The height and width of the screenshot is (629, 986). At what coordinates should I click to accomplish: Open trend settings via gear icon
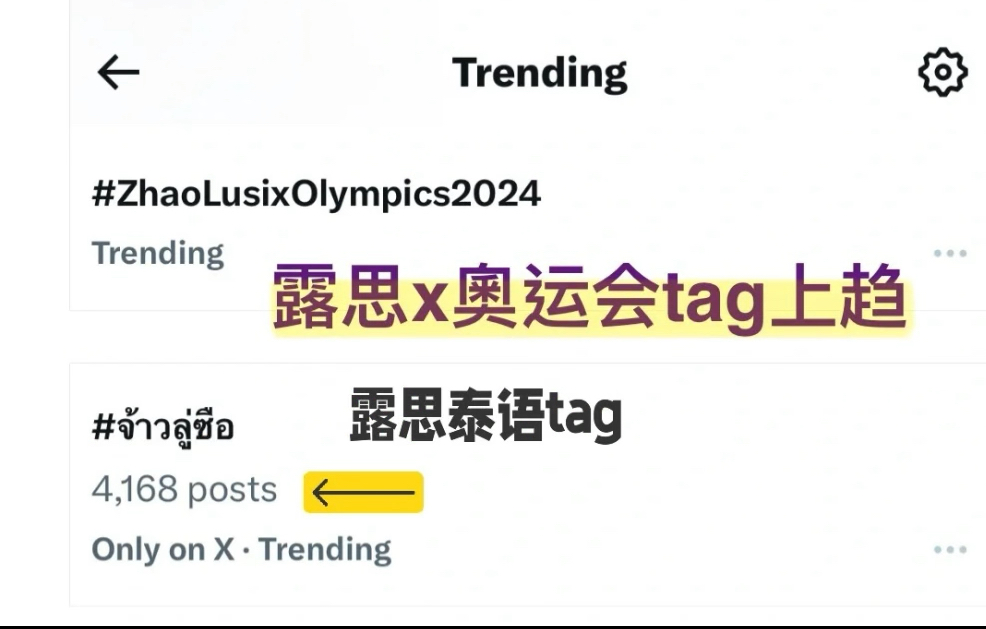pos(942,73)
